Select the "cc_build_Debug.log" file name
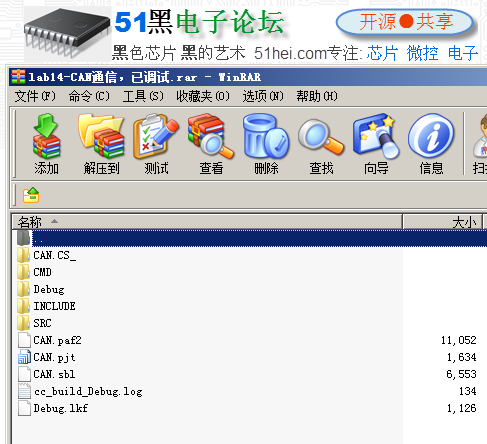Image resolution: width=487 pixels, height=444 pixels. coord(88,391)
